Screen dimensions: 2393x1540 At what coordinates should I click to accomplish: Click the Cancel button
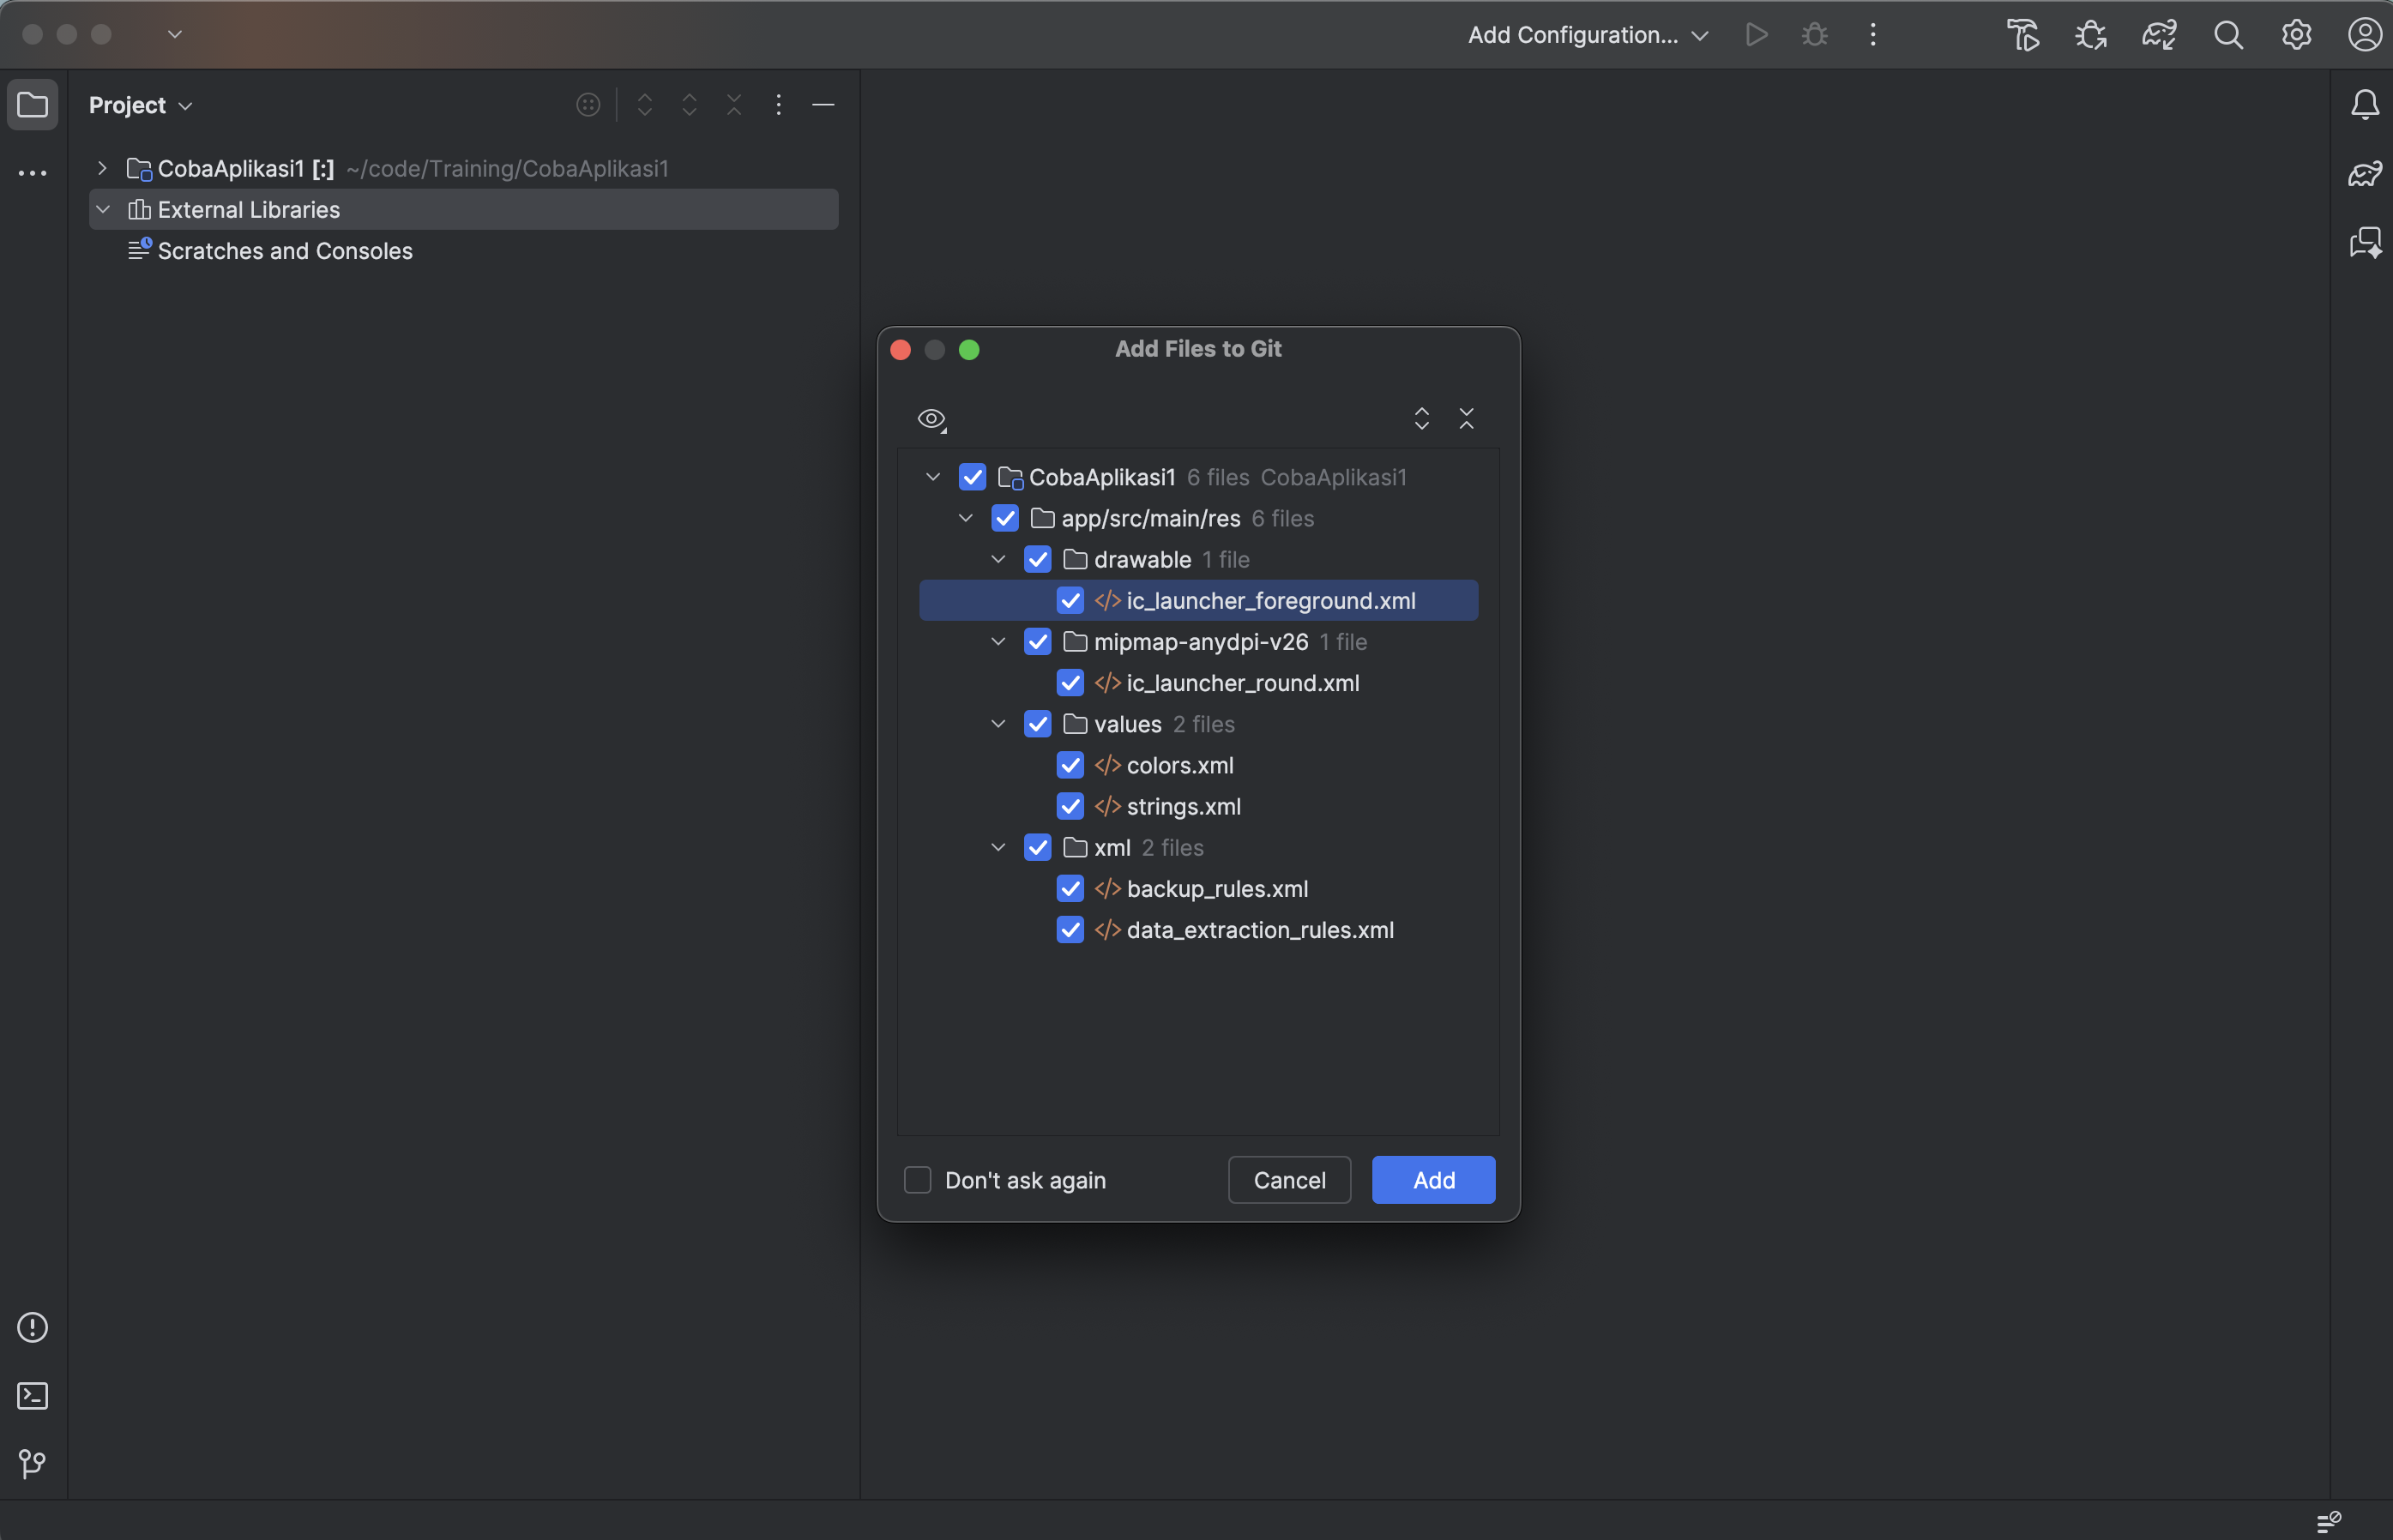1288,1180
